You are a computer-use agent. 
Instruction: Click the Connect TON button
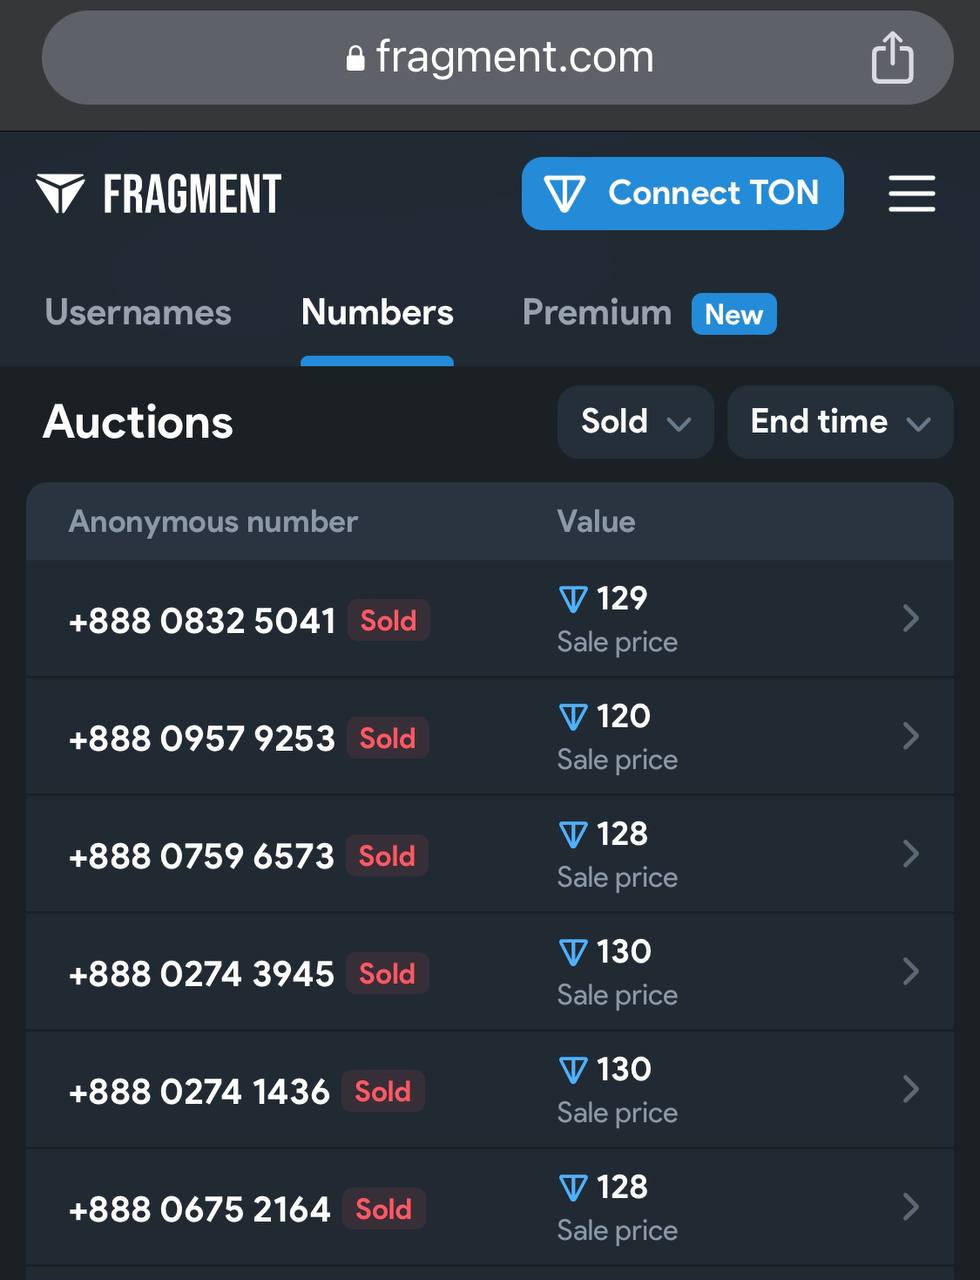pyautogui.click(x=683, y=193)
